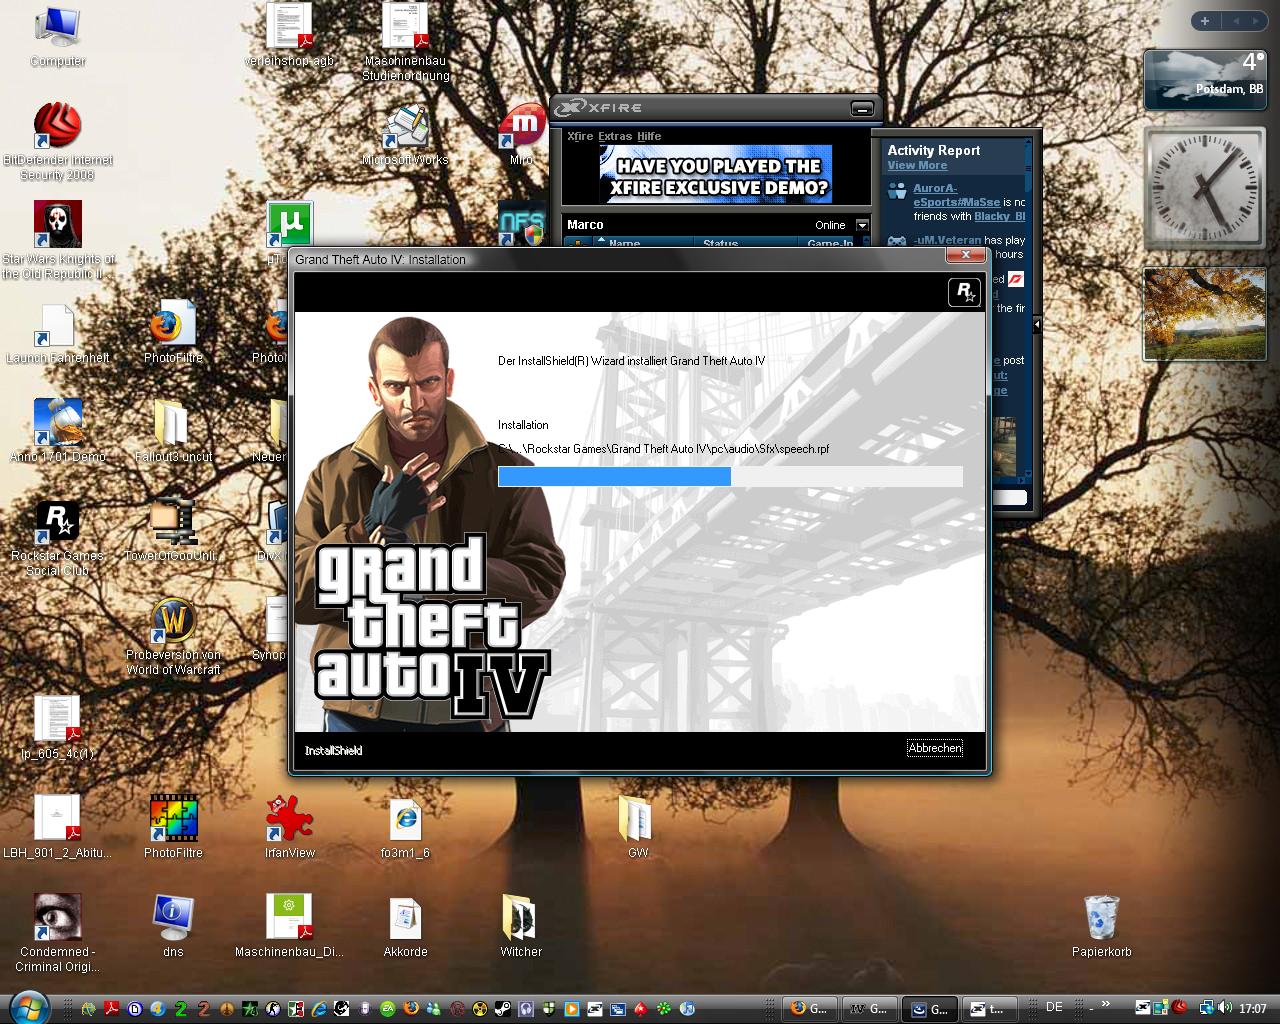This screenshot has width=1280, height=1024.
Task: Open the Hilfe menu in Xfire
Action: click(649, 136)
